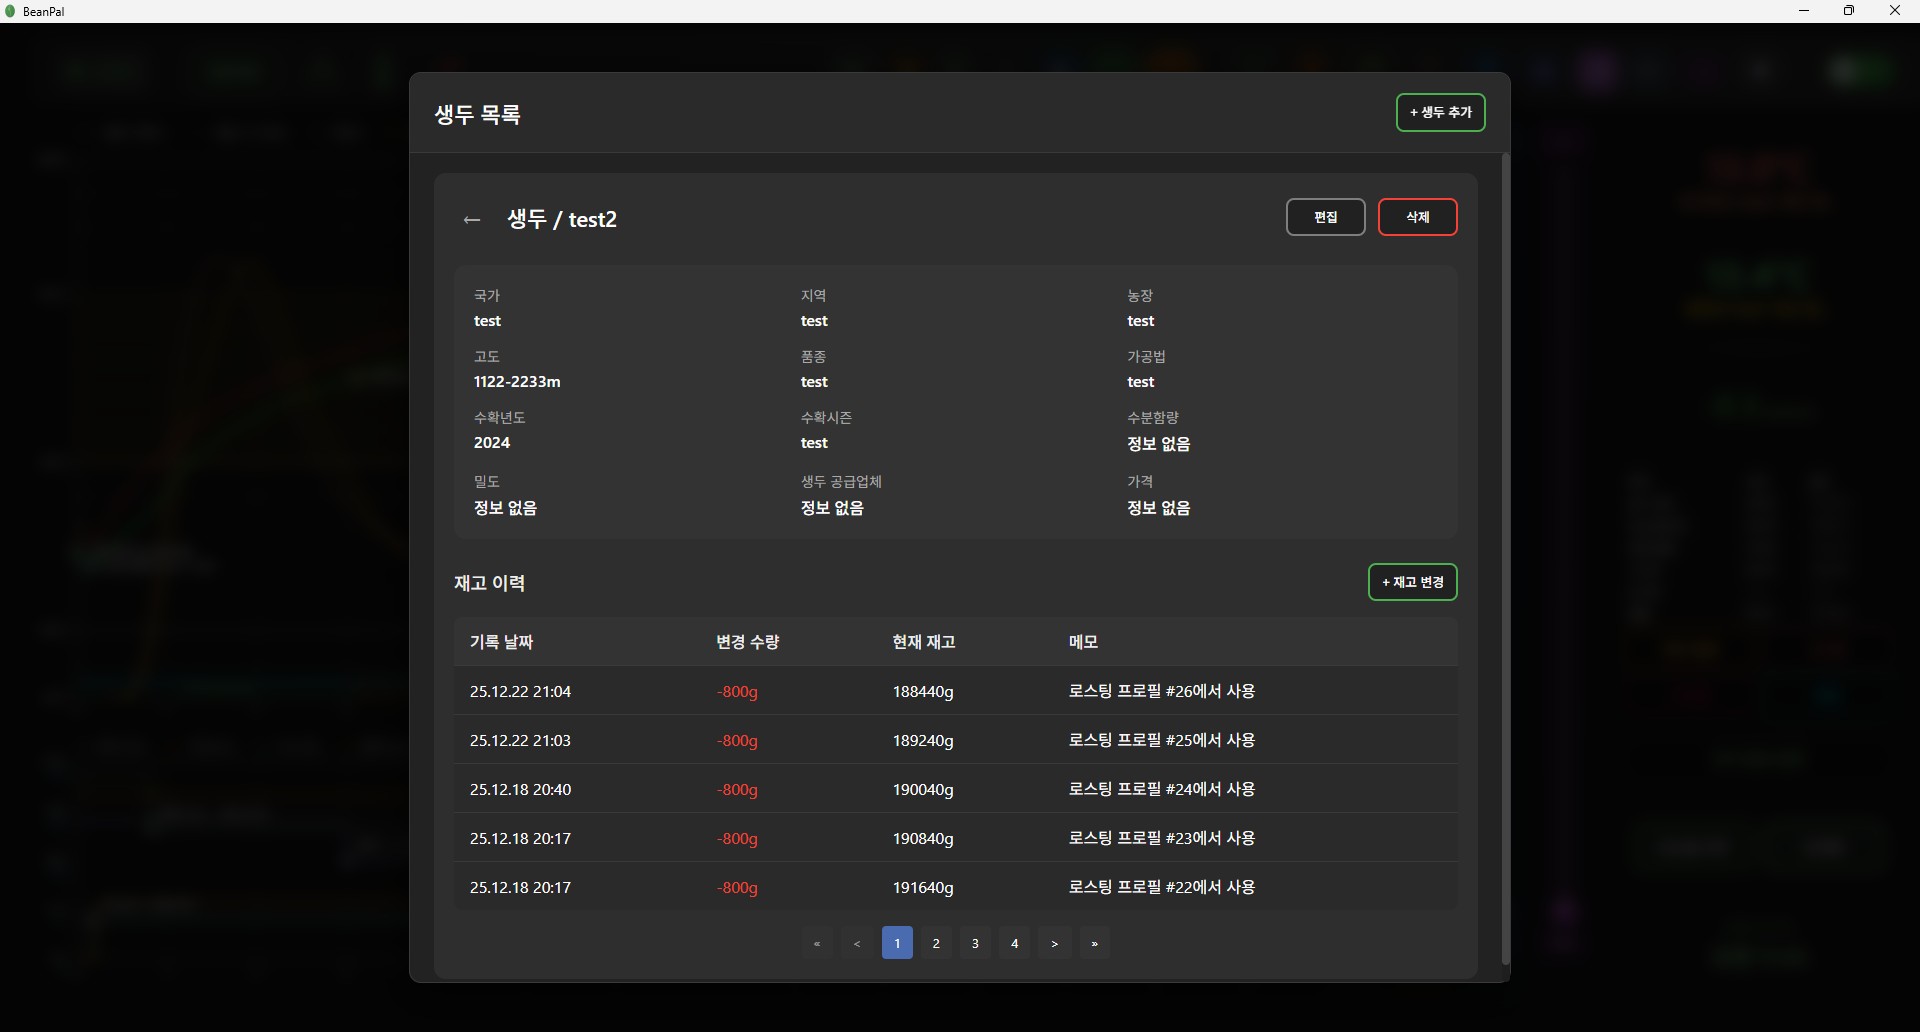Go to previous page with < icon

pyautogui.click(x=857, y=943)
